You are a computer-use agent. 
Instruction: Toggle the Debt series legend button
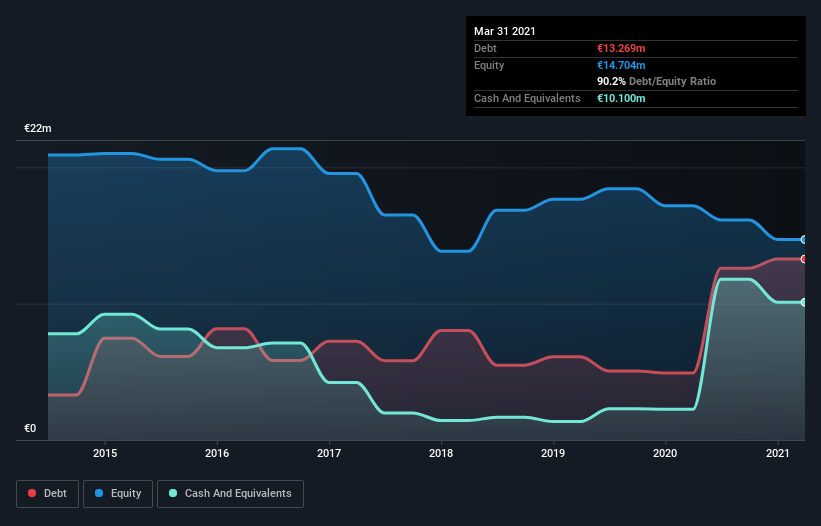click(x=47, y=494)
